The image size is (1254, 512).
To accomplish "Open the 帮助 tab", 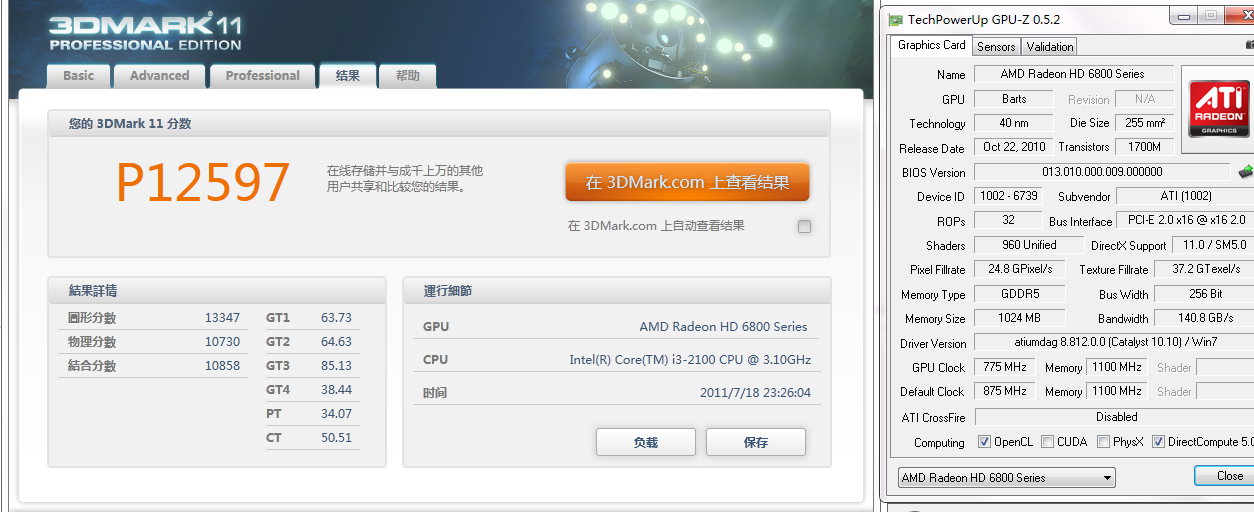I will coord(407,76).
